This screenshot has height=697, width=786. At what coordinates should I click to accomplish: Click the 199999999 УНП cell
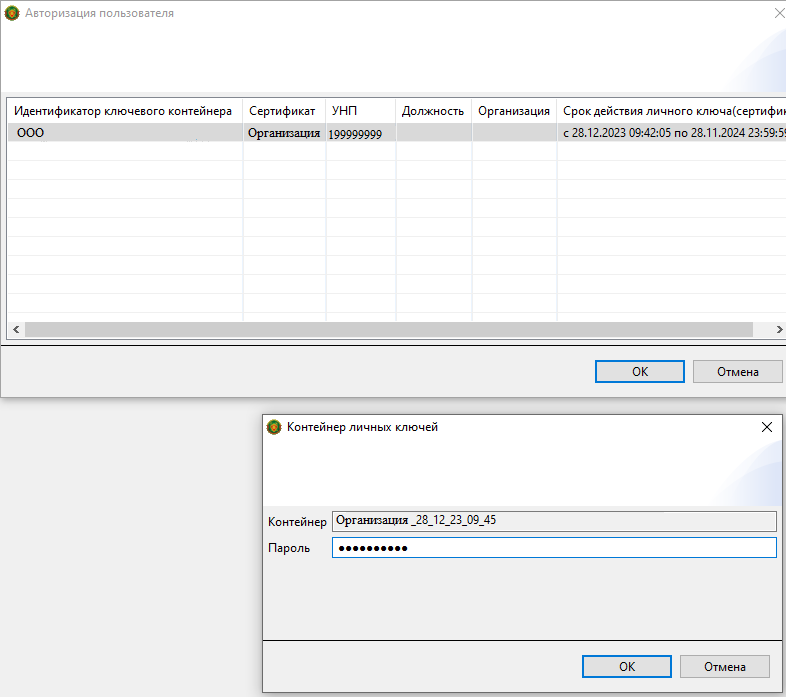click(355, 133)
